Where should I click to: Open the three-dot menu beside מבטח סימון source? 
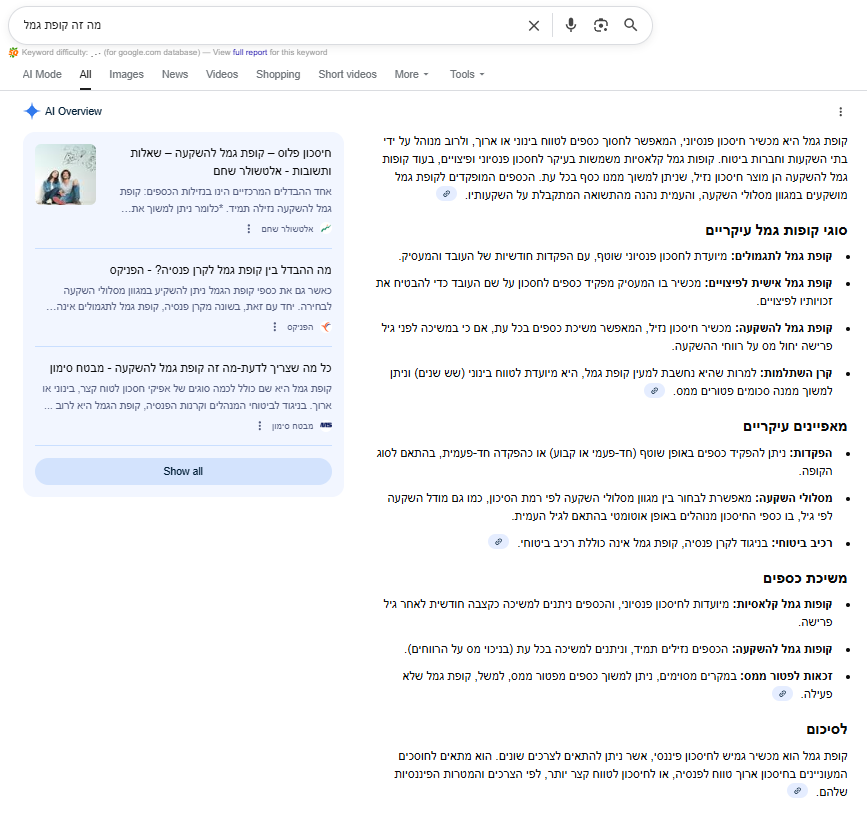[x=259, y=426]
